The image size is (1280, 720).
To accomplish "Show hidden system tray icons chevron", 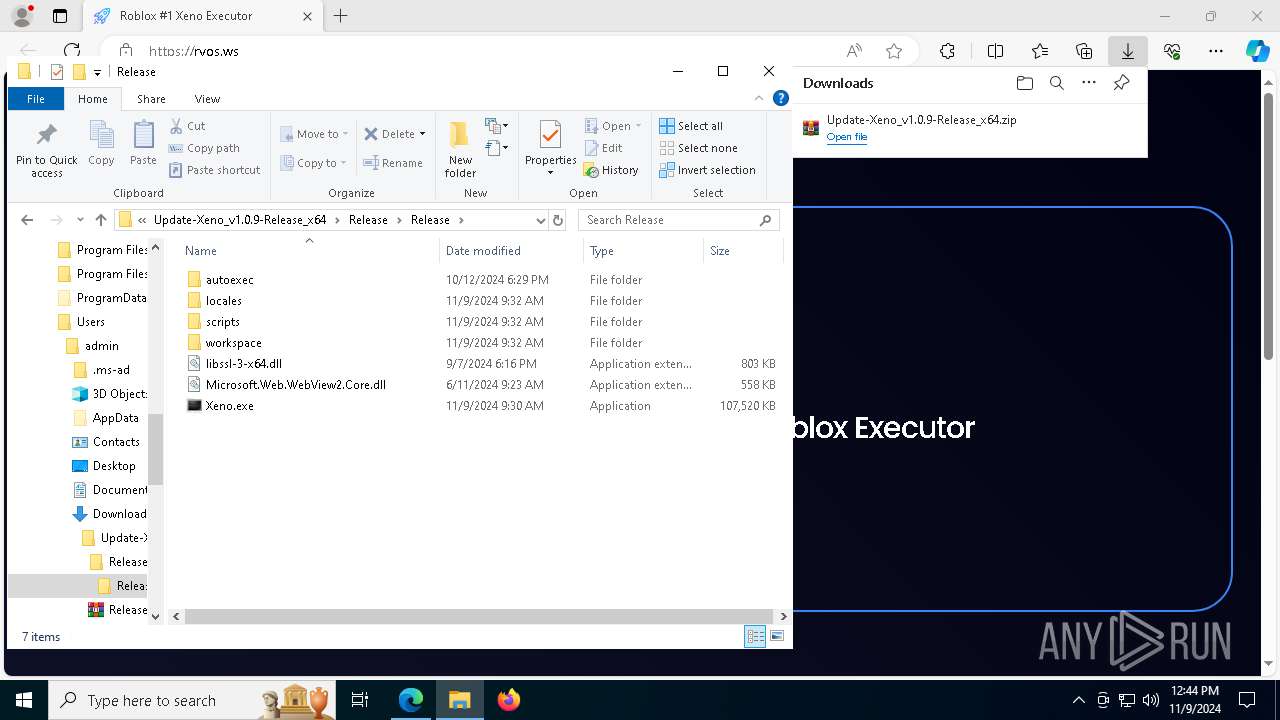I will (x=1078, y=700).
